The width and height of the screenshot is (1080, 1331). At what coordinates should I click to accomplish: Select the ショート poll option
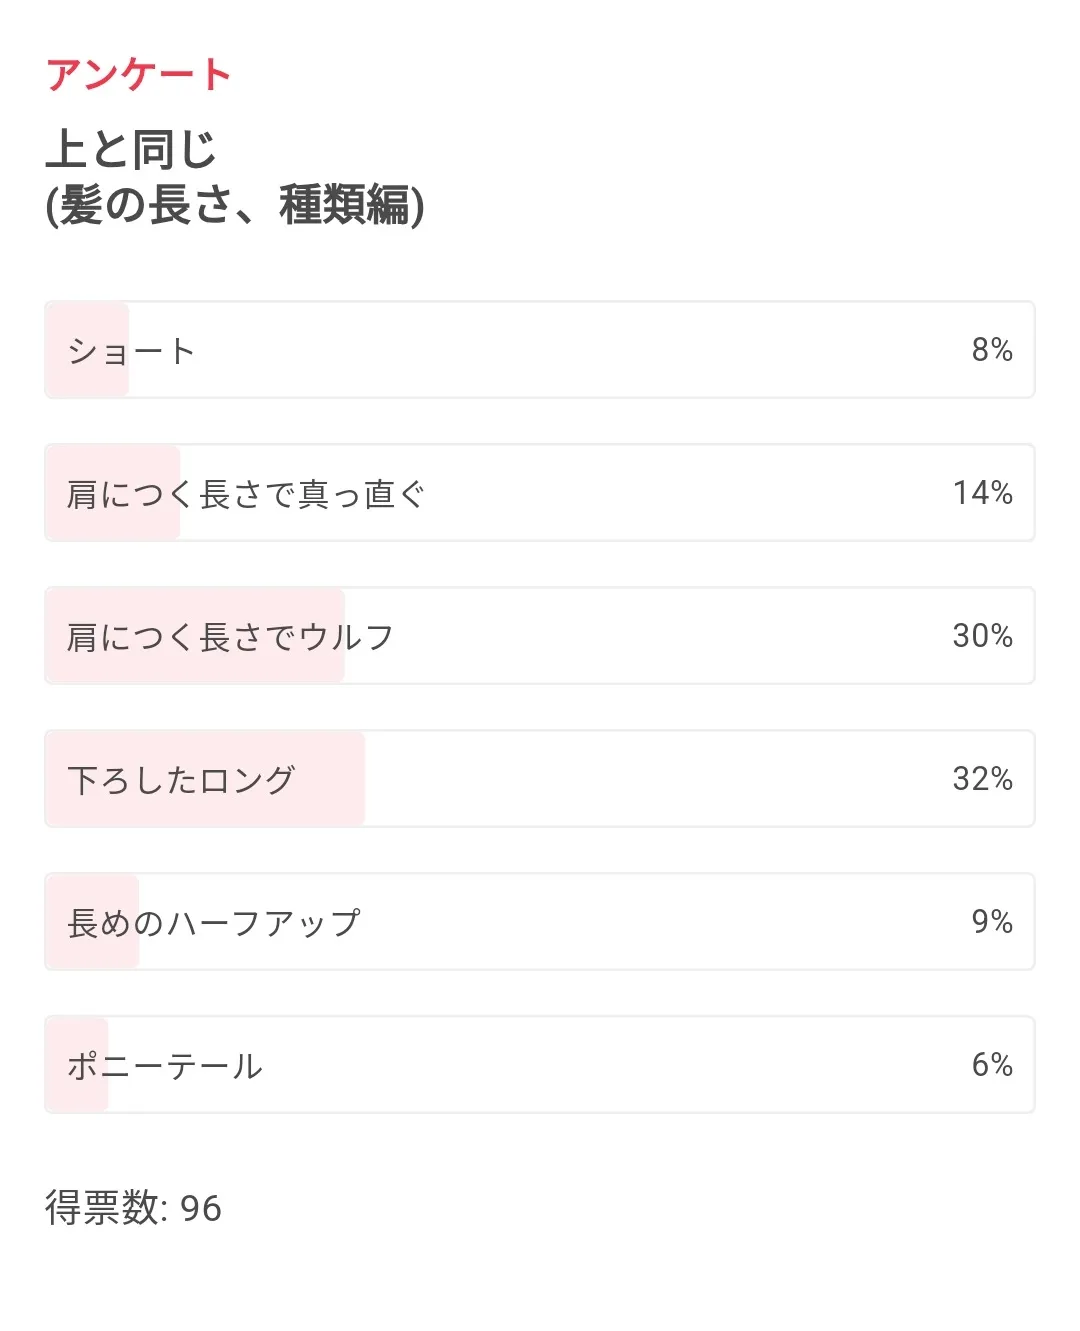(539, 349)
